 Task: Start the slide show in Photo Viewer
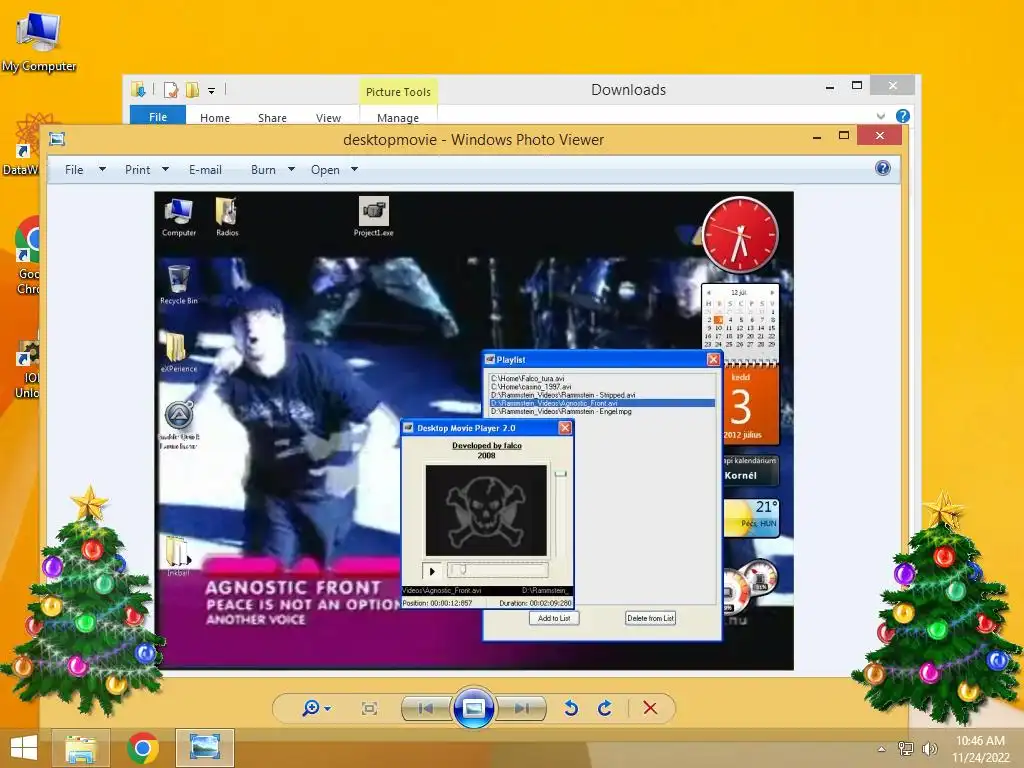(473, 708)
